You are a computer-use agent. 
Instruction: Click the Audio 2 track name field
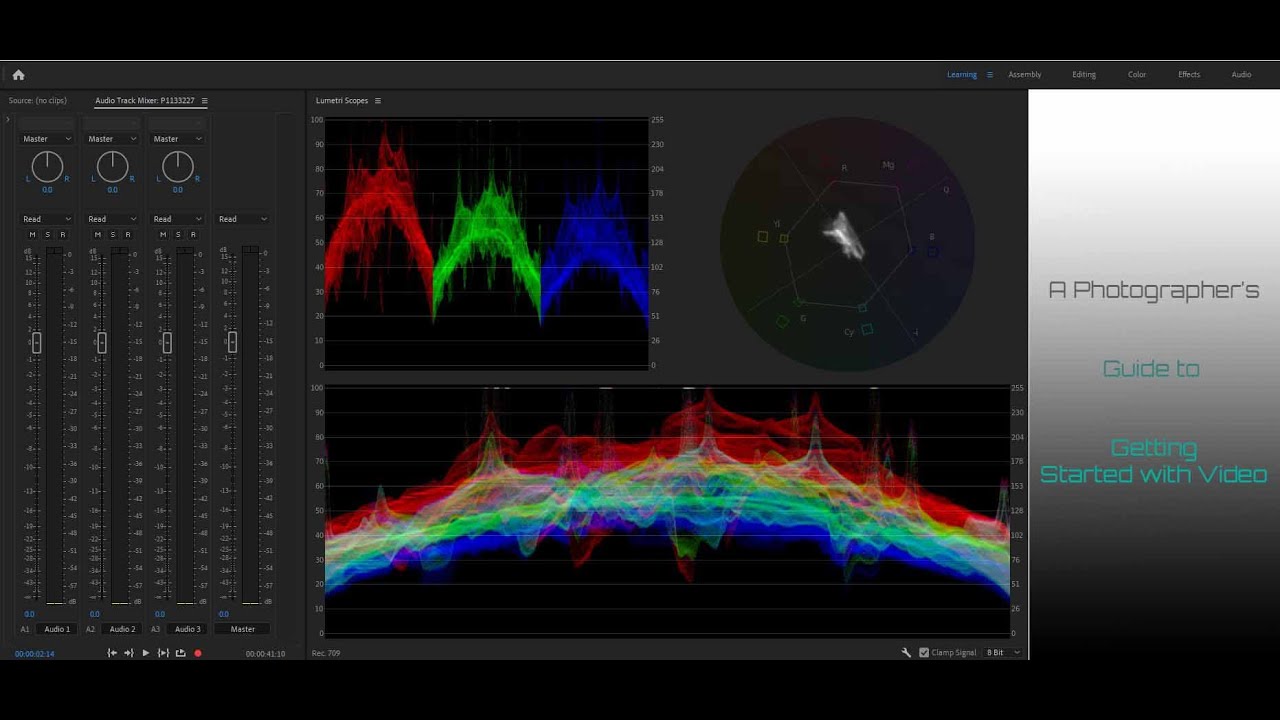[122, 629]
